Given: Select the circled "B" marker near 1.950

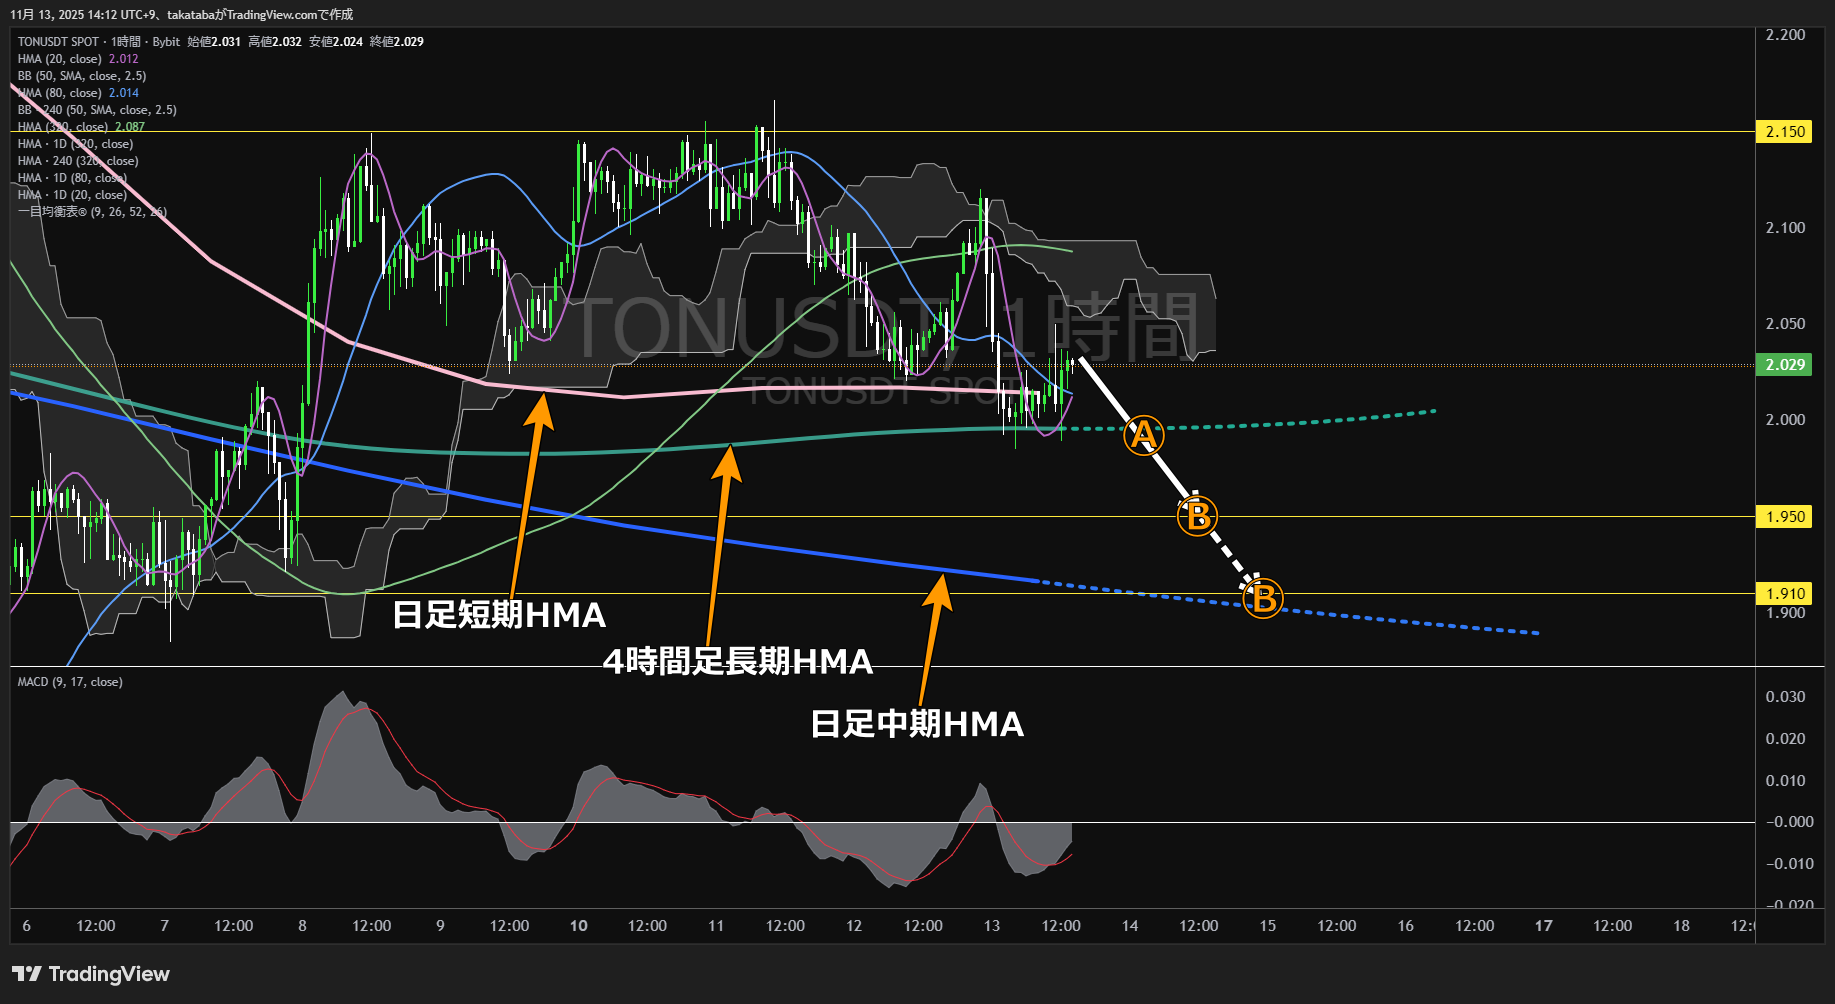Looking at the screenshot, I should (1197, 515).
